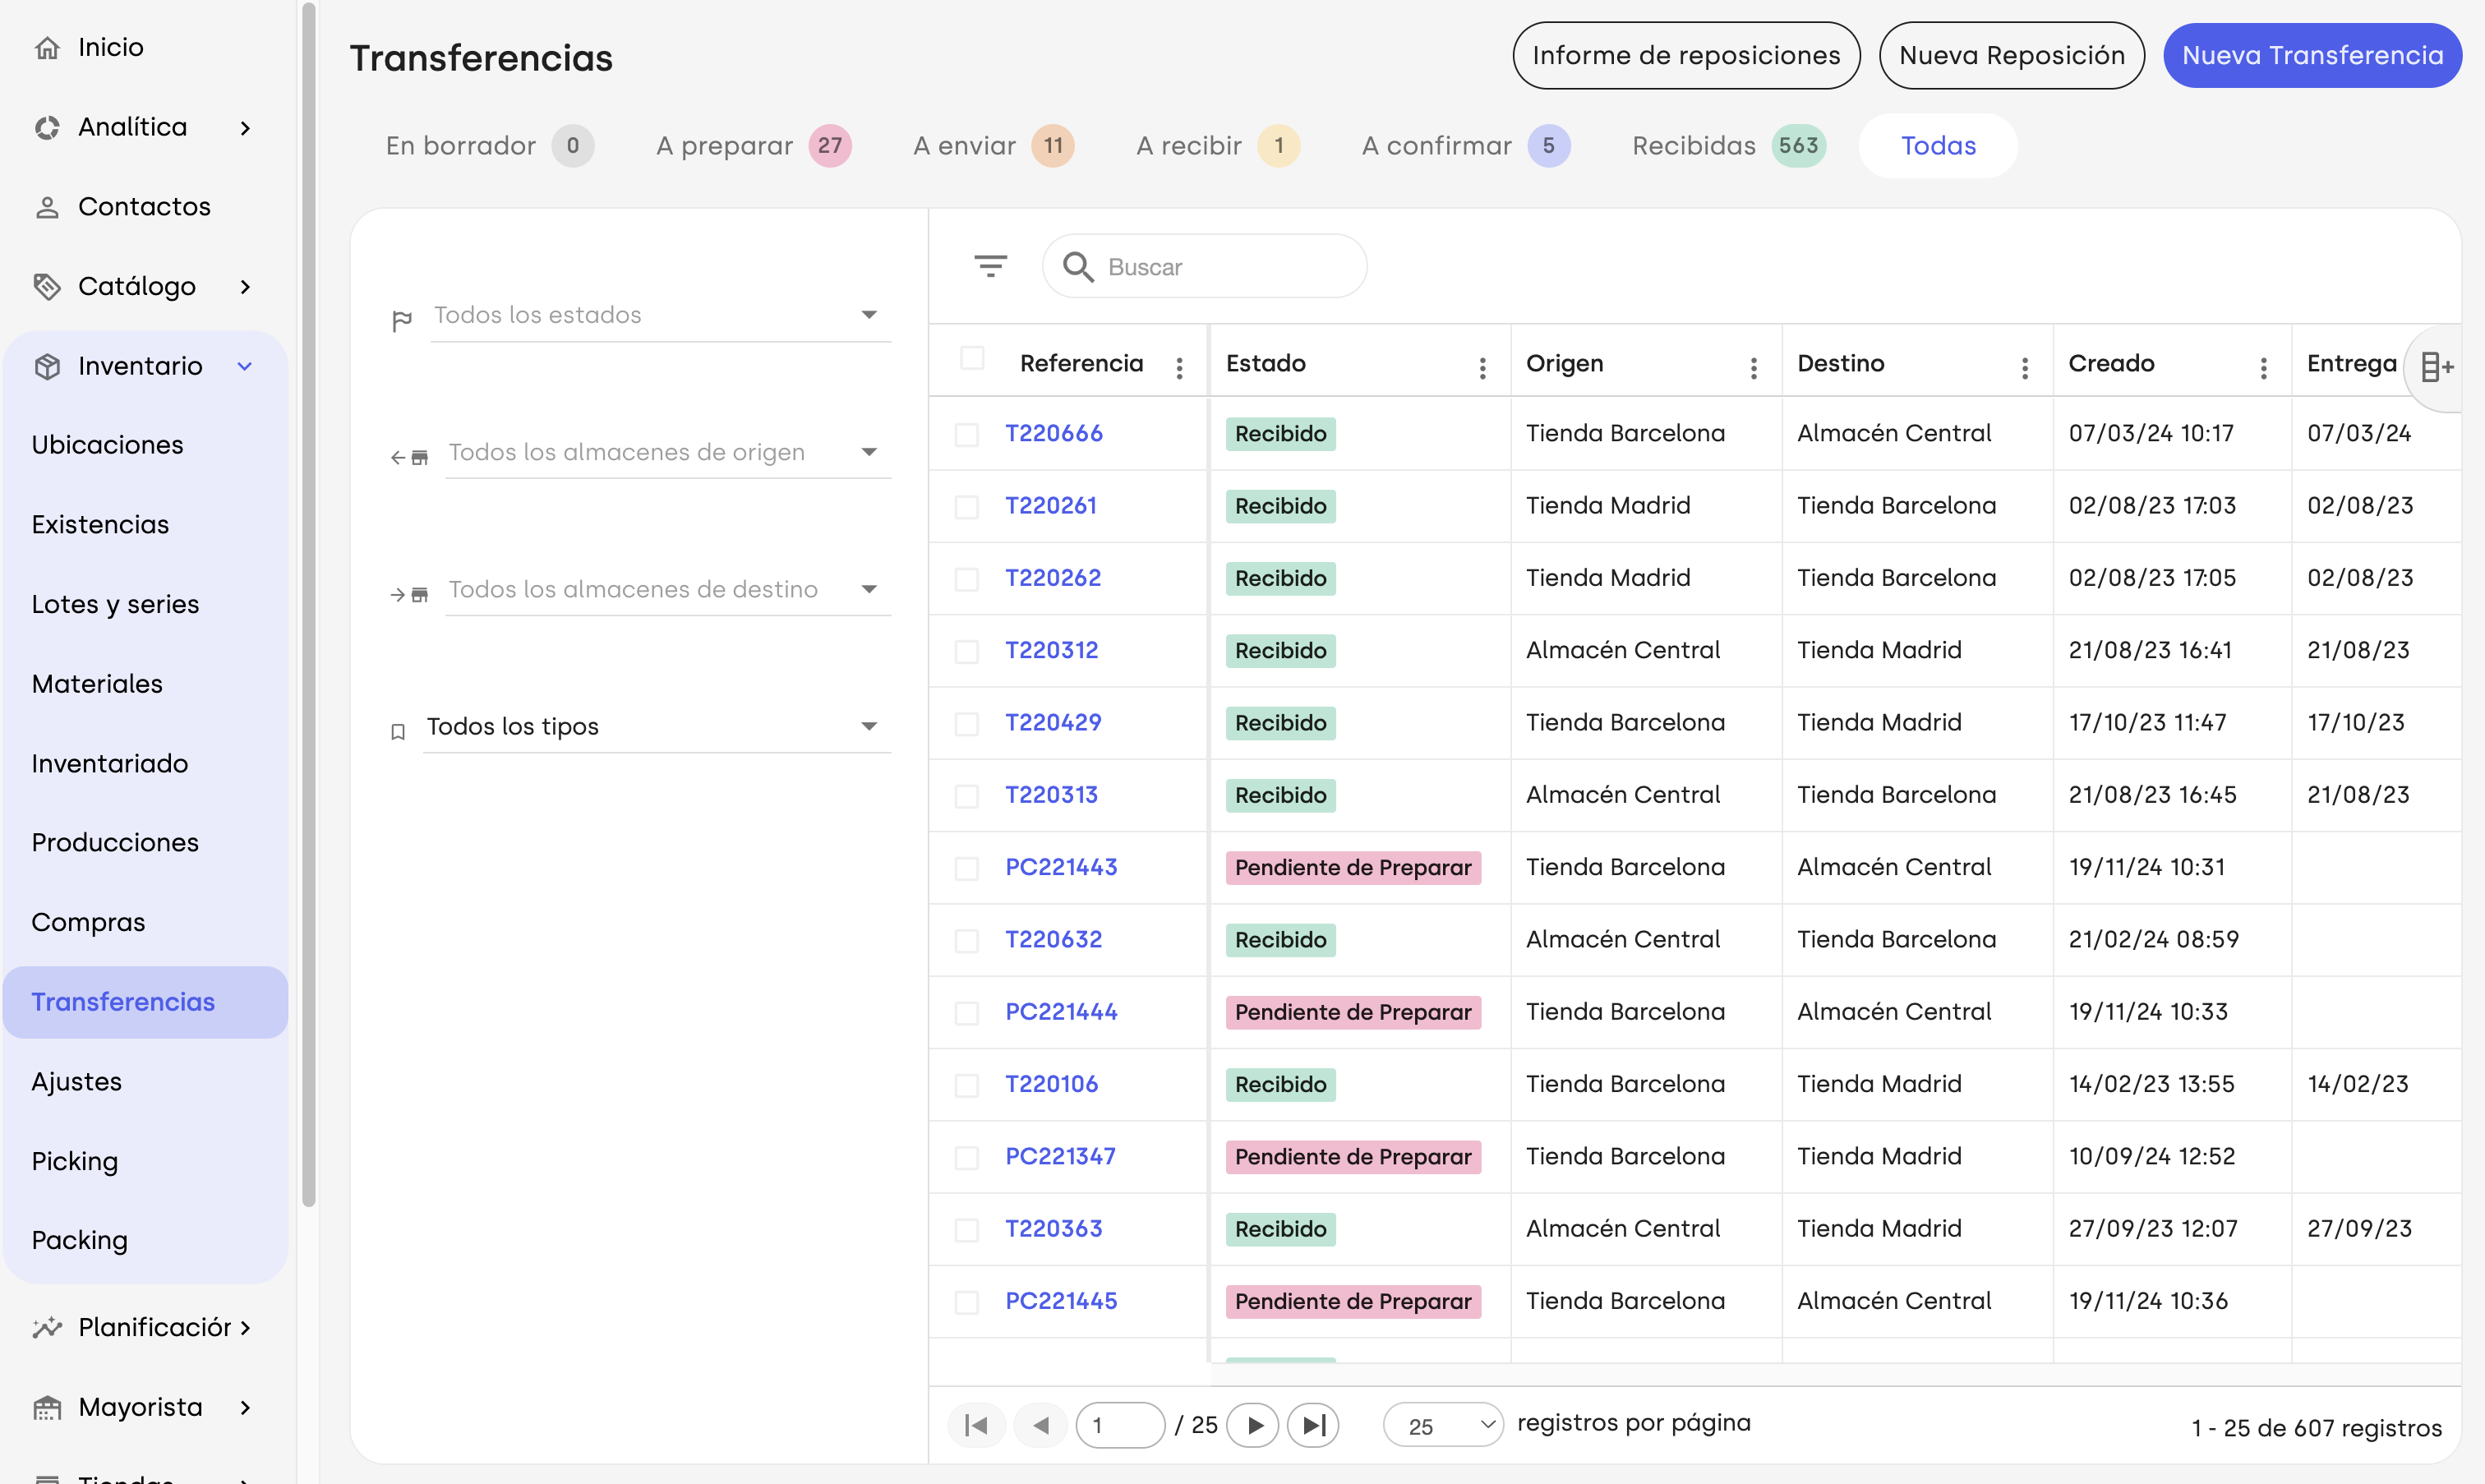The image size is (2485, 1484).
Task: Click the Catálogo tag icon
Action: 47,286
